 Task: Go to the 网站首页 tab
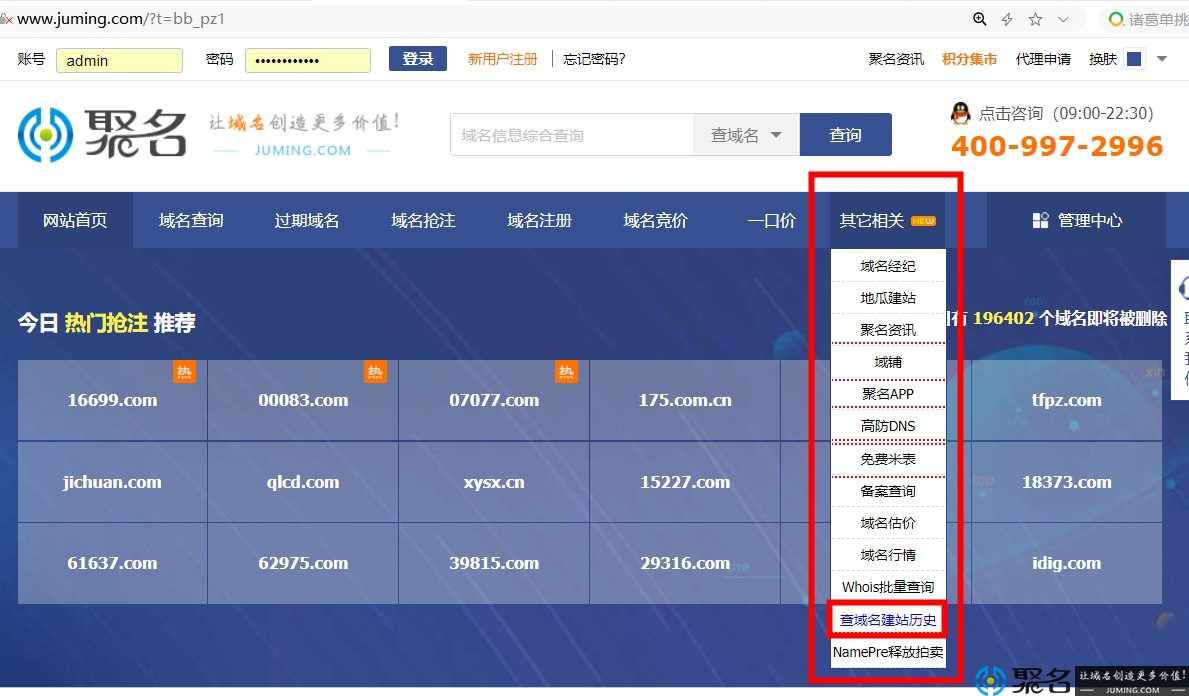tap(75, 221)
